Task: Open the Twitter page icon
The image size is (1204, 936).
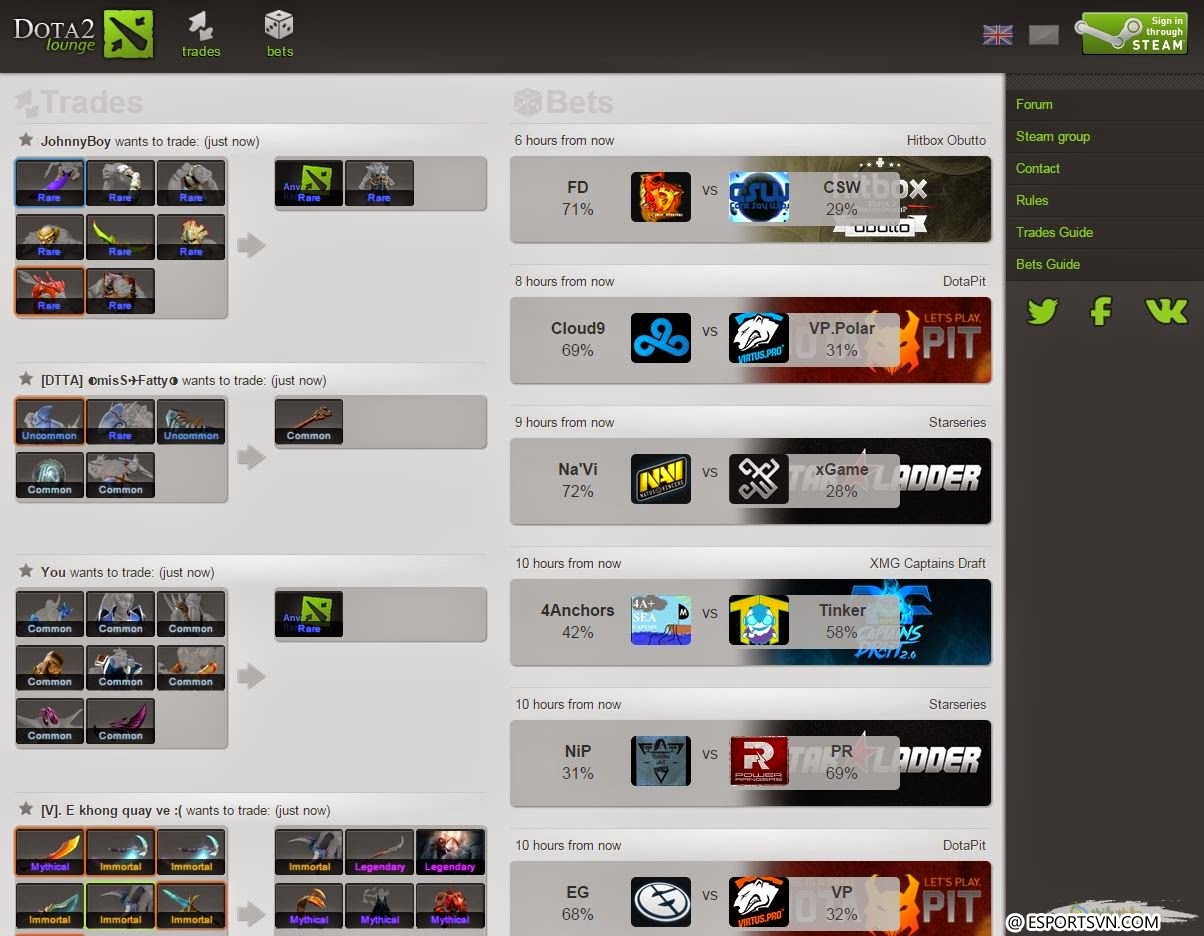Action: (x=1042, y=312)
